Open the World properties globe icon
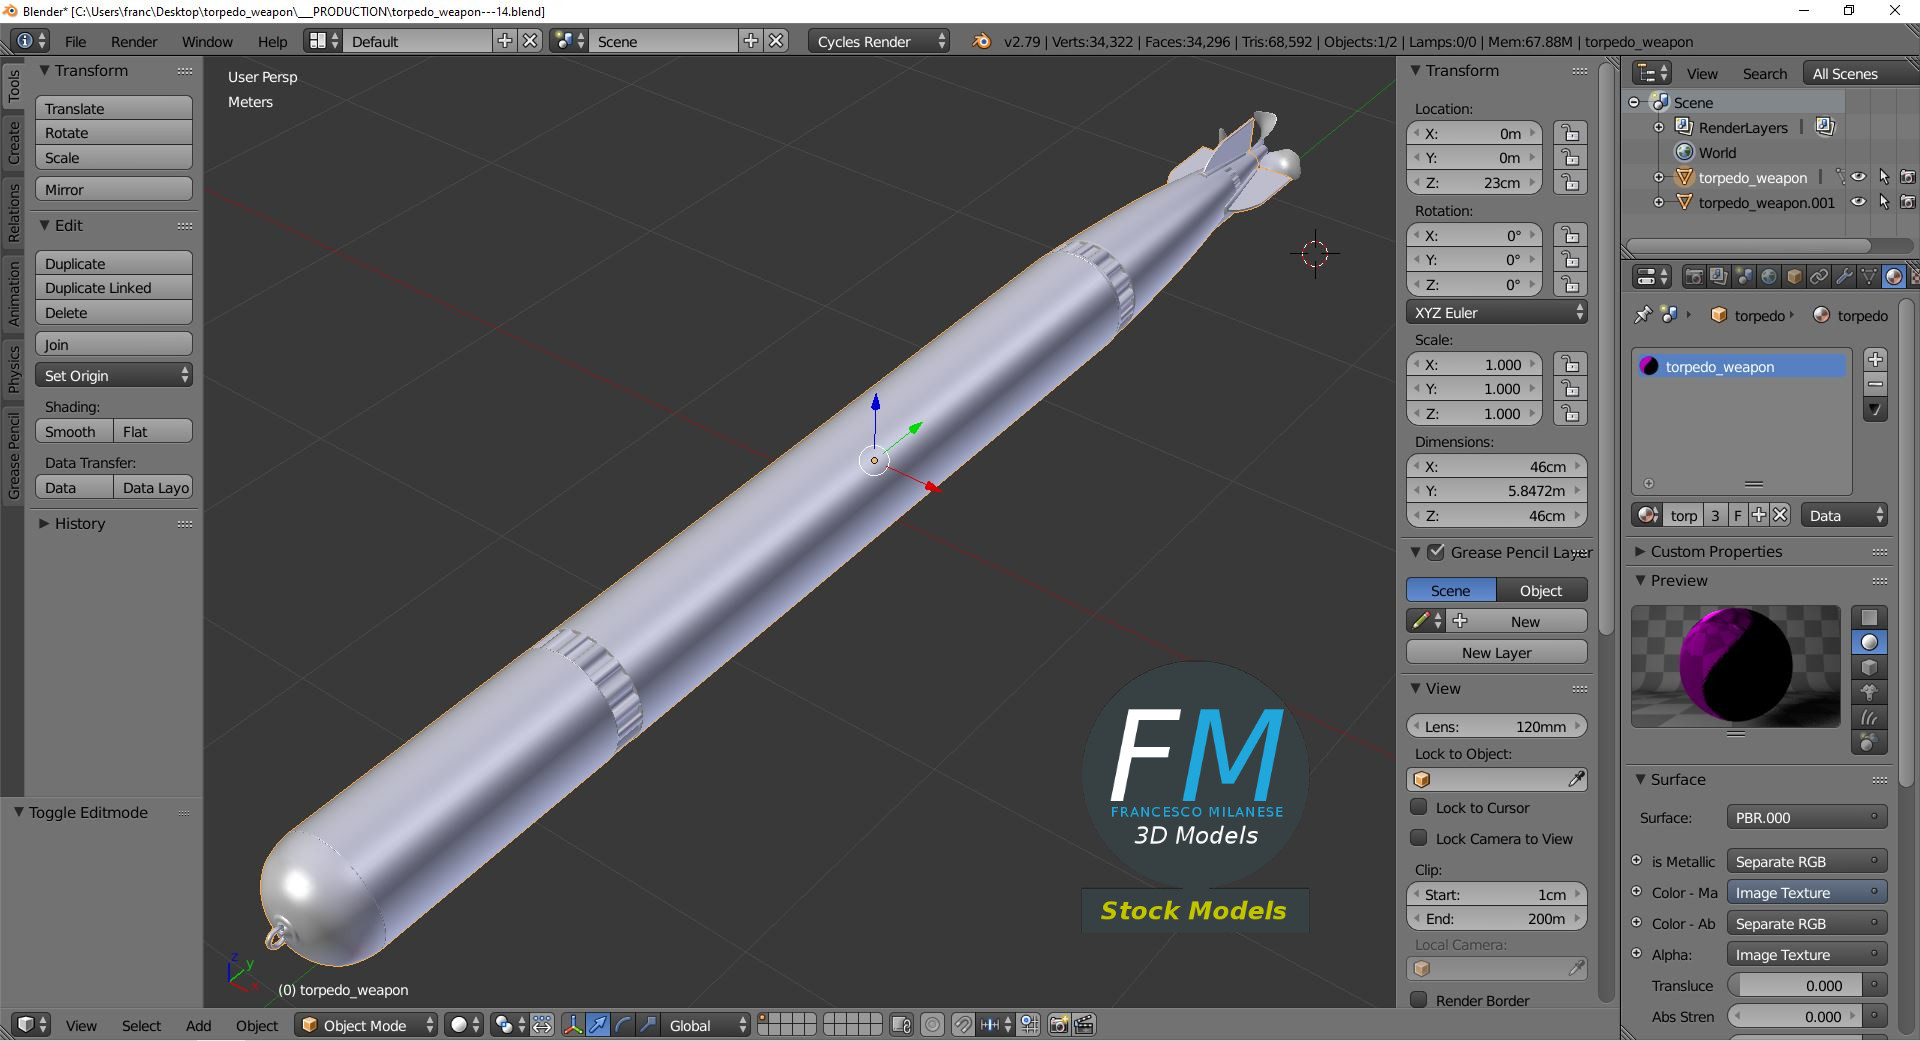The width and height of the screenshot is (1920, 1041). (x=1769, y=277)
